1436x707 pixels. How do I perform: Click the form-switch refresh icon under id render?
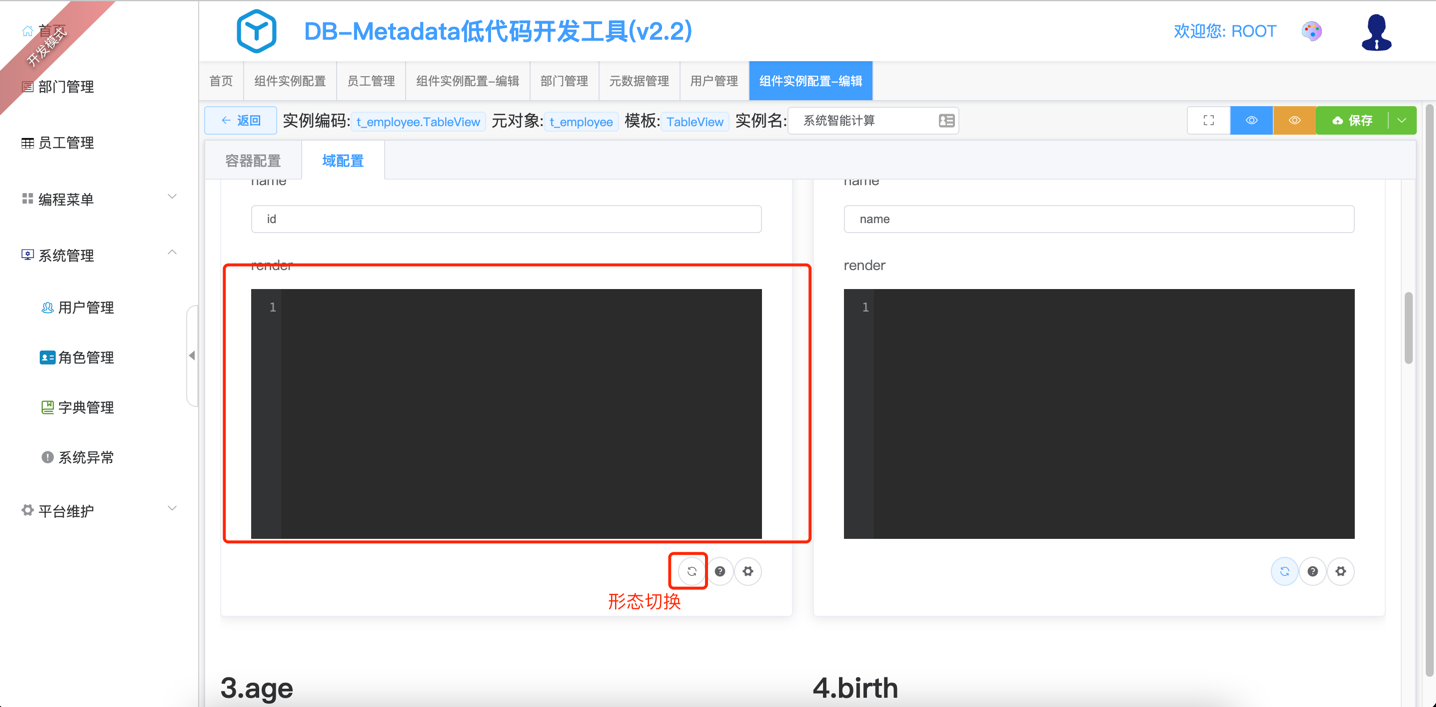[x=691, y=572]
